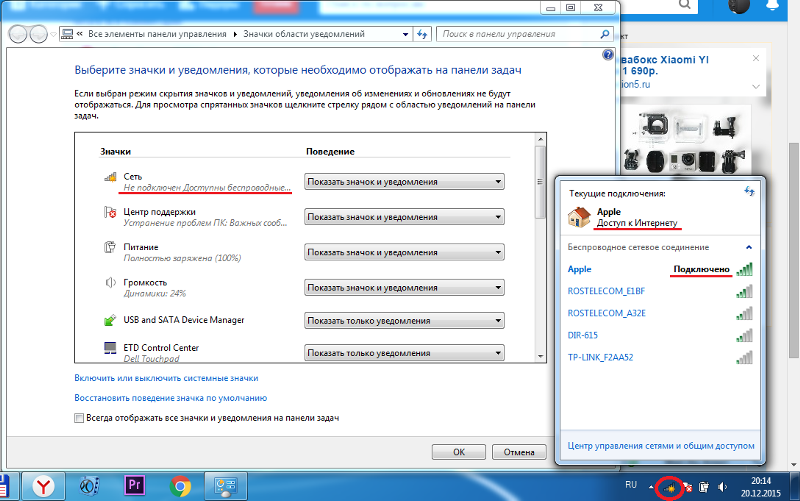Open Google Chrome from taskbar
The height and width of the screenshot is (501, 800).
[180, 486]
